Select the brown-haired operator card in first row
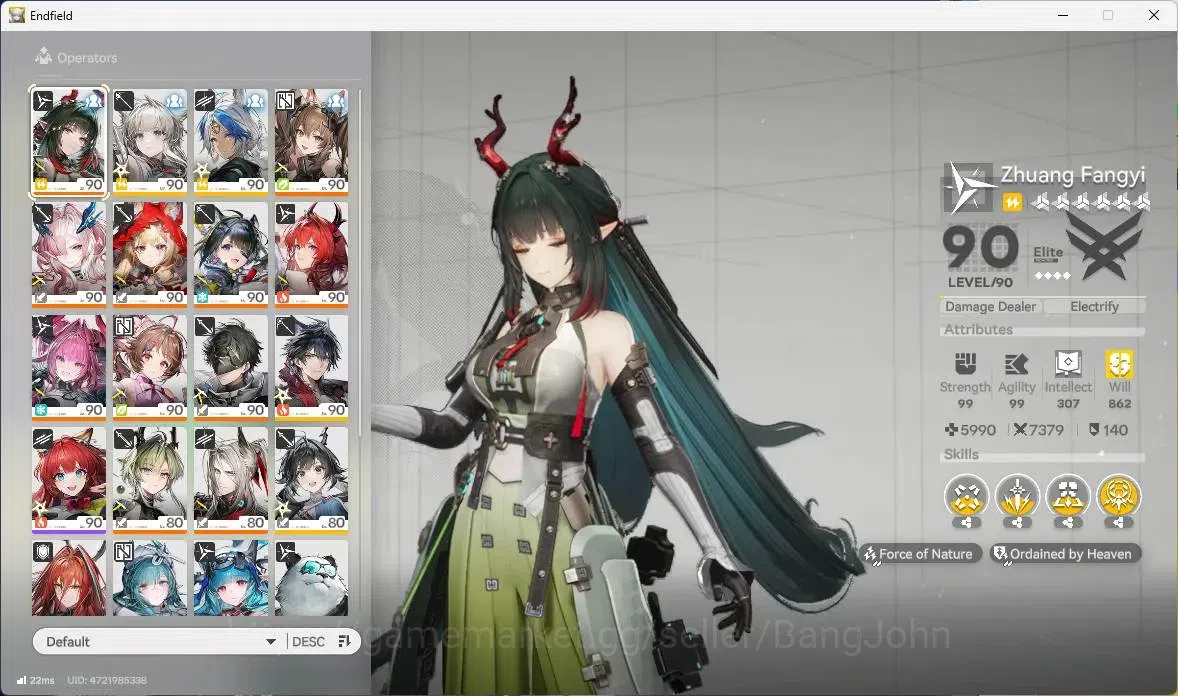Image resolution: width=1178 pixels, height=696 pixels. point(311,141)
